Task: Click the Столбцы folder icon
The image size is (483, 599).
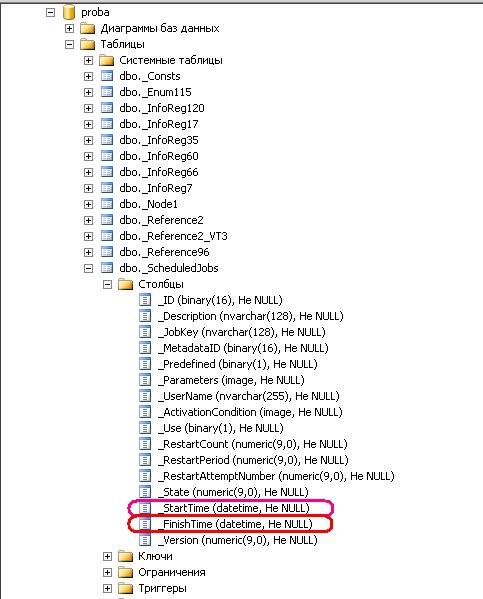Action: (x=126, y=284)
